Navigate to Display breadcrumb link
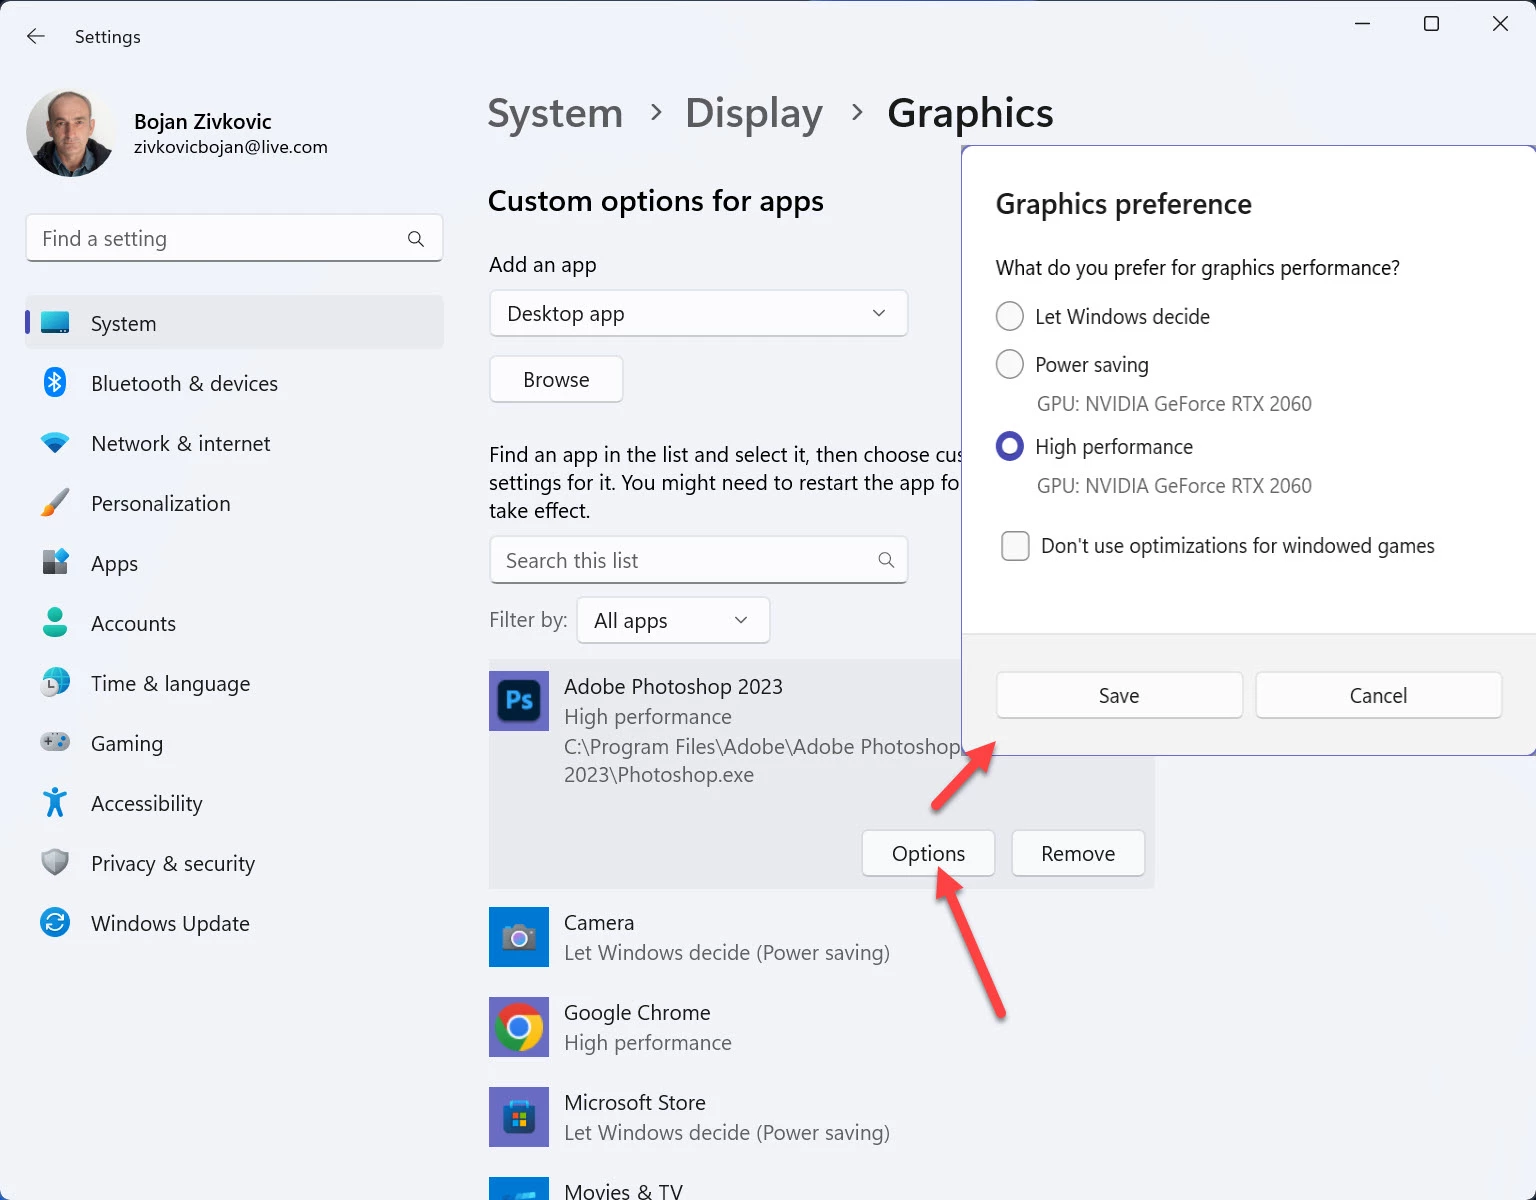Screen dimensions: 1536x1200 (x=754, y=113)
